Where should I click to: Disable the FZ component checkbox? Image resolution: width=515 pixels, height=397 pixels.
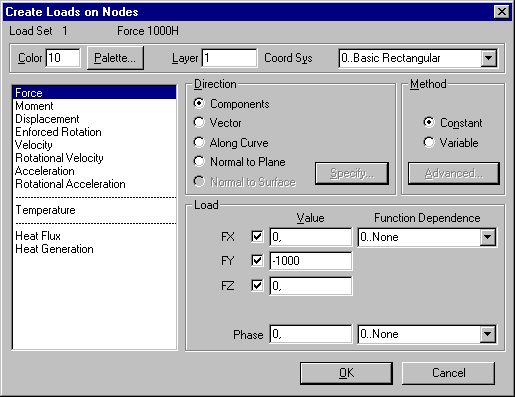(257, 286)
